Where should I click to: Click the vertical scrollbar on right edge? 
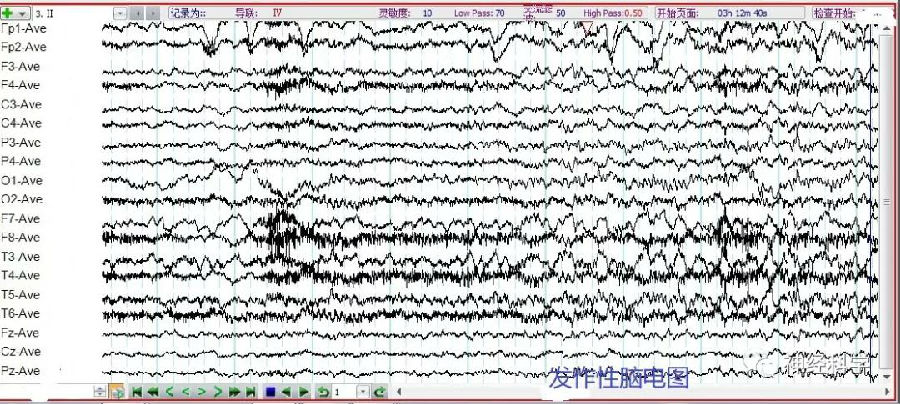[885, 200]
